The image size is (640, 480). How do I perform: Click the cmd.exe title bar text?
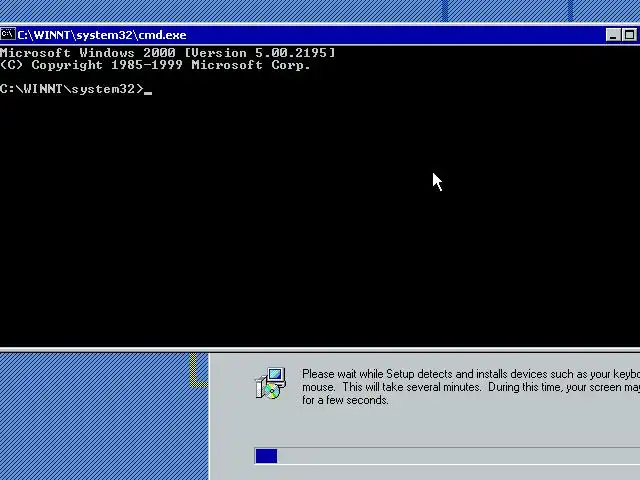point(102,35)
